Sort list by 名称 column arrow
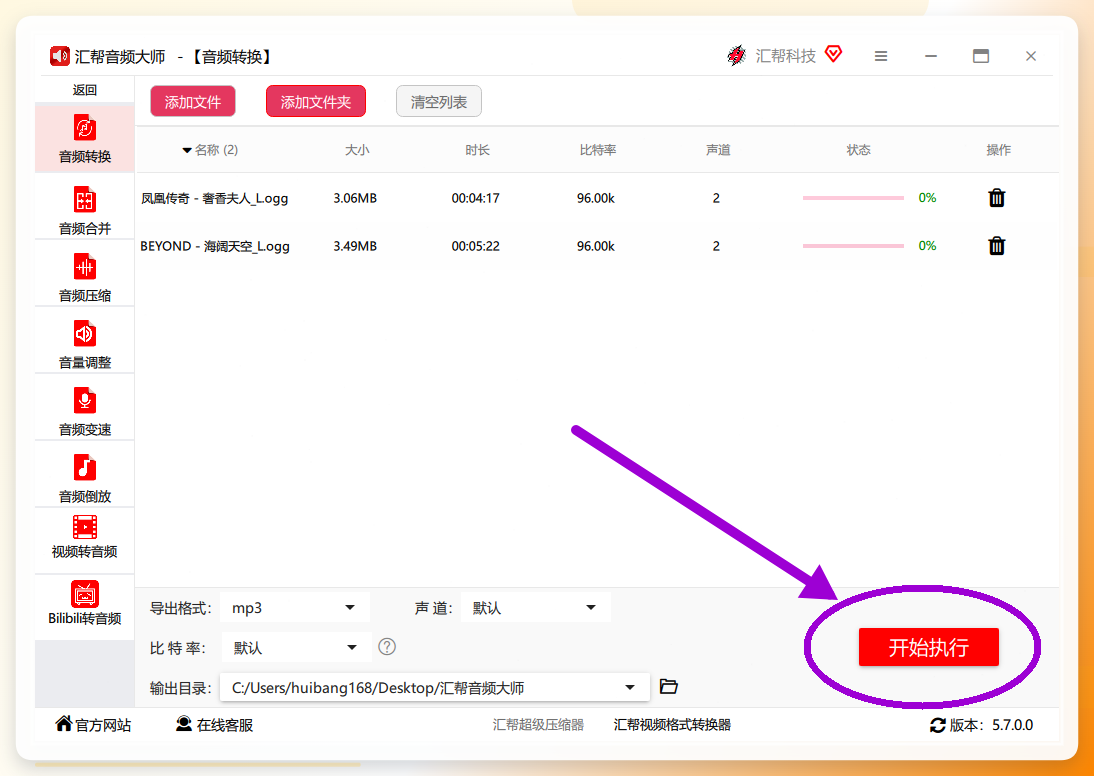Viewport: 1094px width, 776px height. (x=187, y=150)
